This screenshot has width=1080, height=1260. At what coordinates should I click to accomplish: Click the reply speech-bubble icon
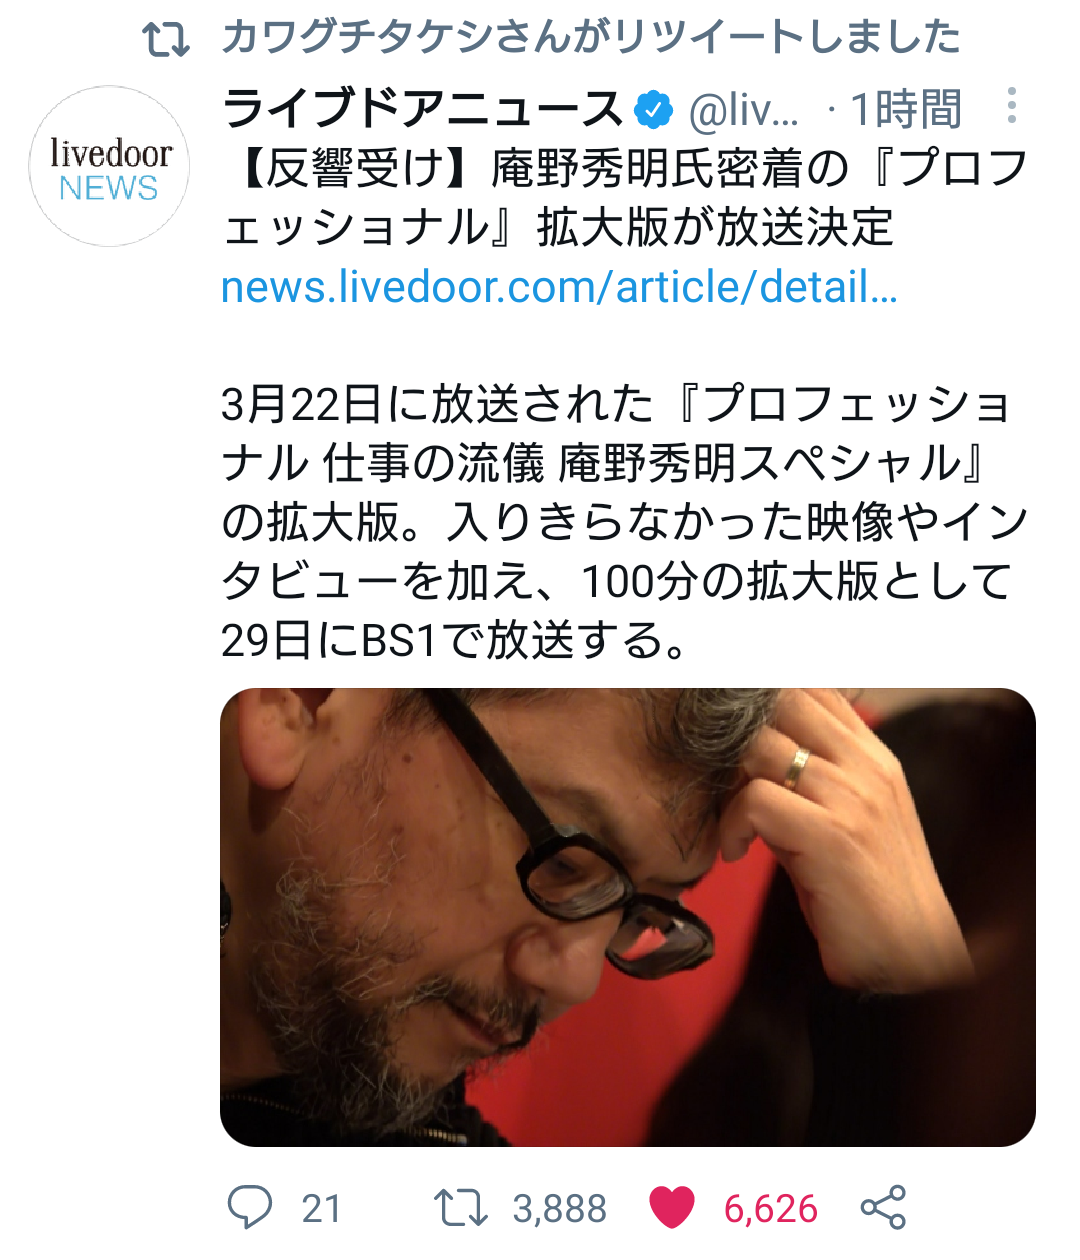[250, 1207]
